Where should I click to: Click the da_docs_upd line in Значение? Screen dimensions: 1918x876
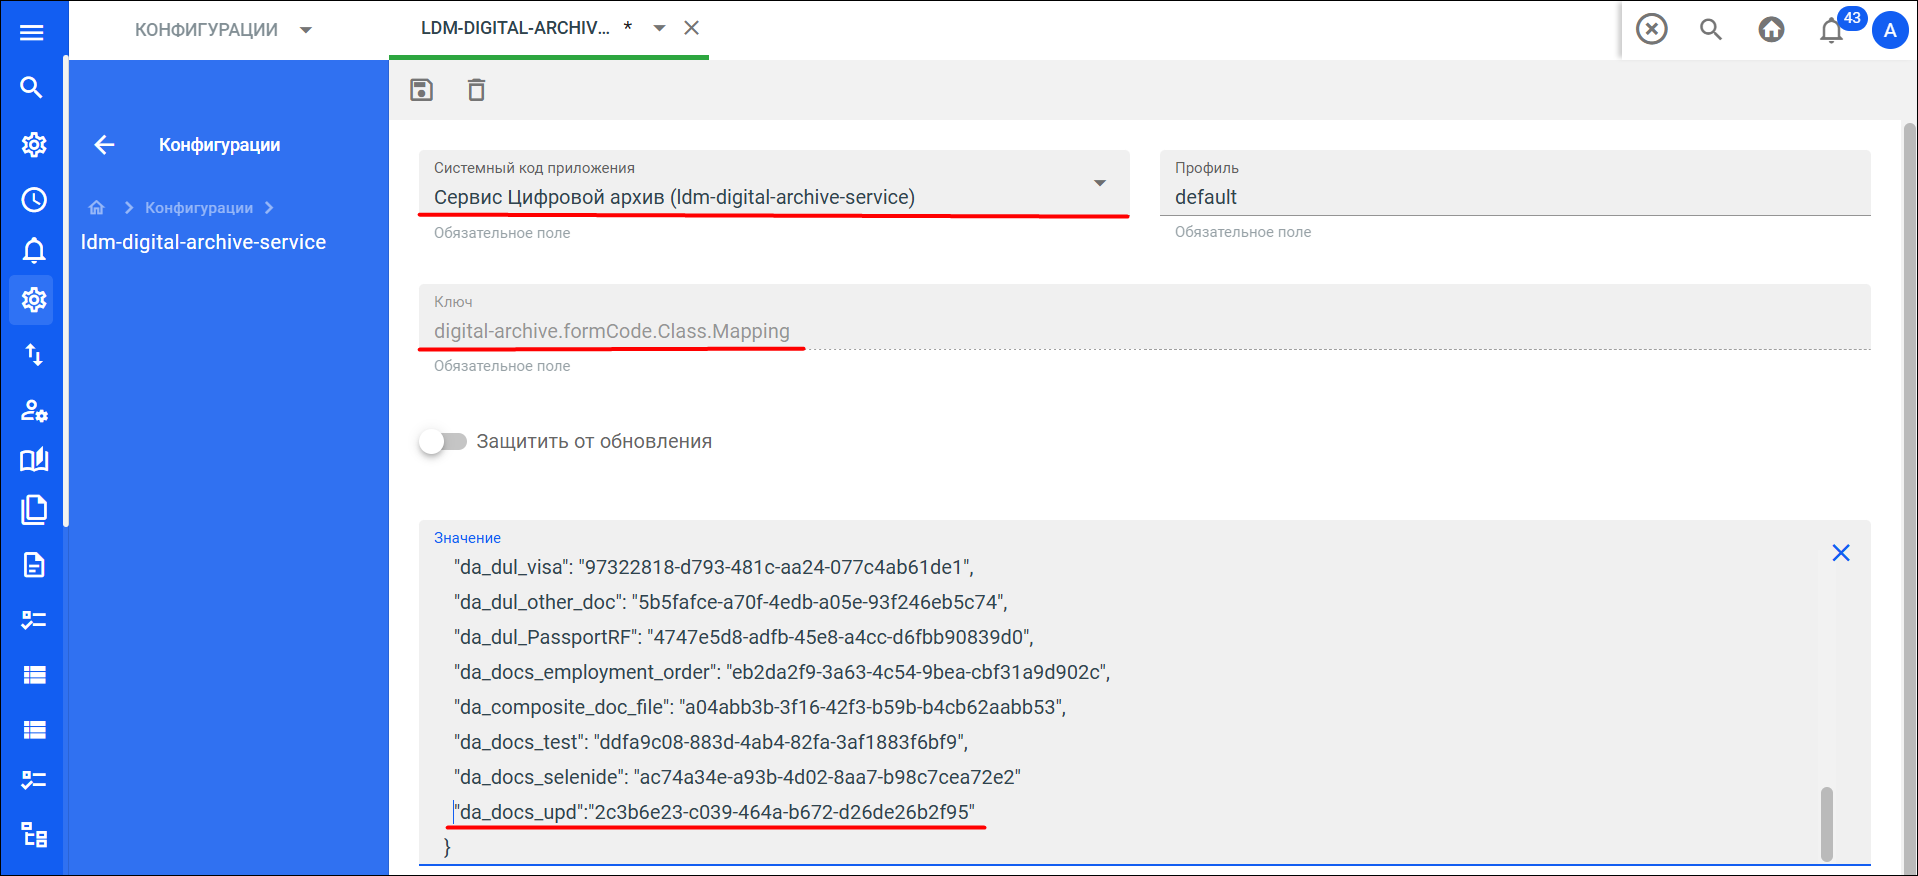714,812
